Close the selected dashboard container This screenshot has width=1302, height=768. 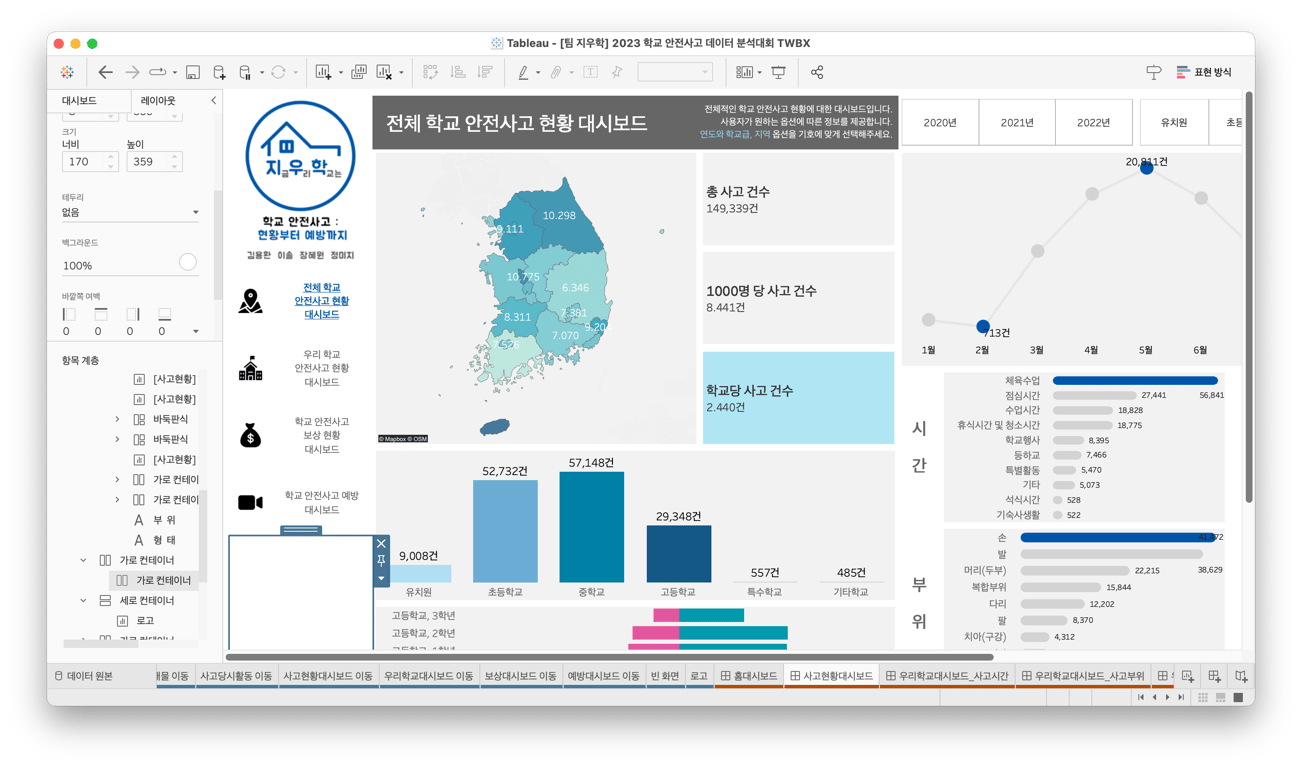pyautogui.click(x=381, y=544)
